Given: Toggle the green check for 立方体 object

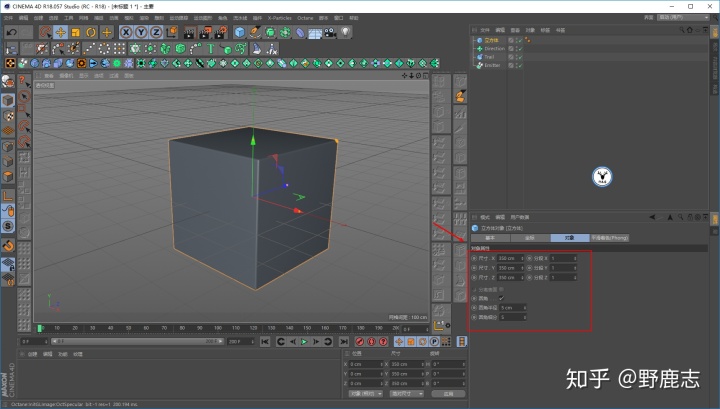Looking at the screenshot, I should click(520, 40).
